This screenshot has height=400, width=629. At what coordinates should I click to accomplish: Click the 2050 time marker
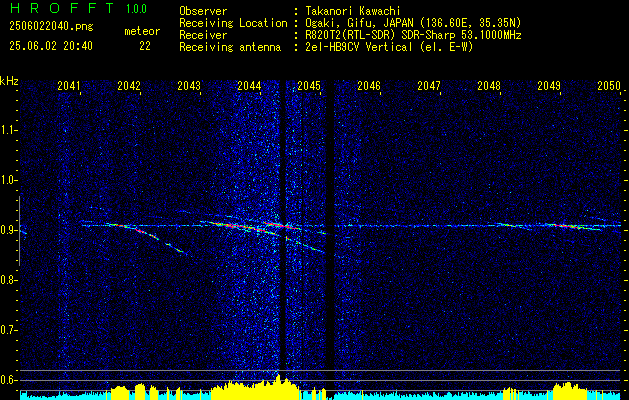pos(609,86)
